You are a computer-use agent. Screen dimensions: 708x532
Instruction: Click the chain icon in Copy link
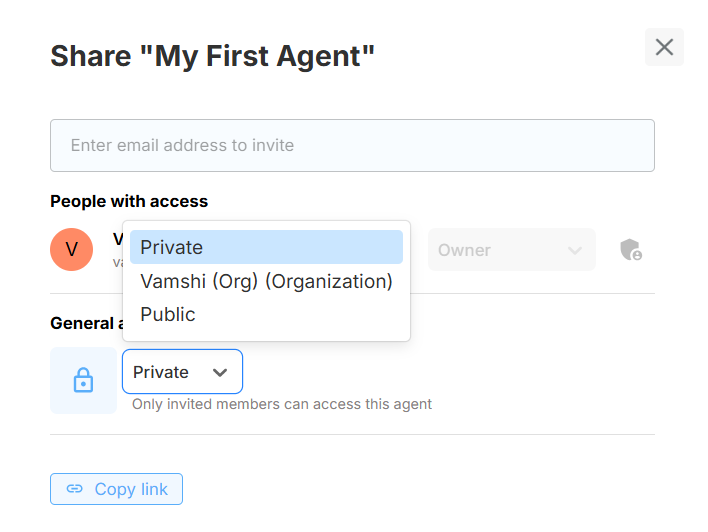coord(74,489)
